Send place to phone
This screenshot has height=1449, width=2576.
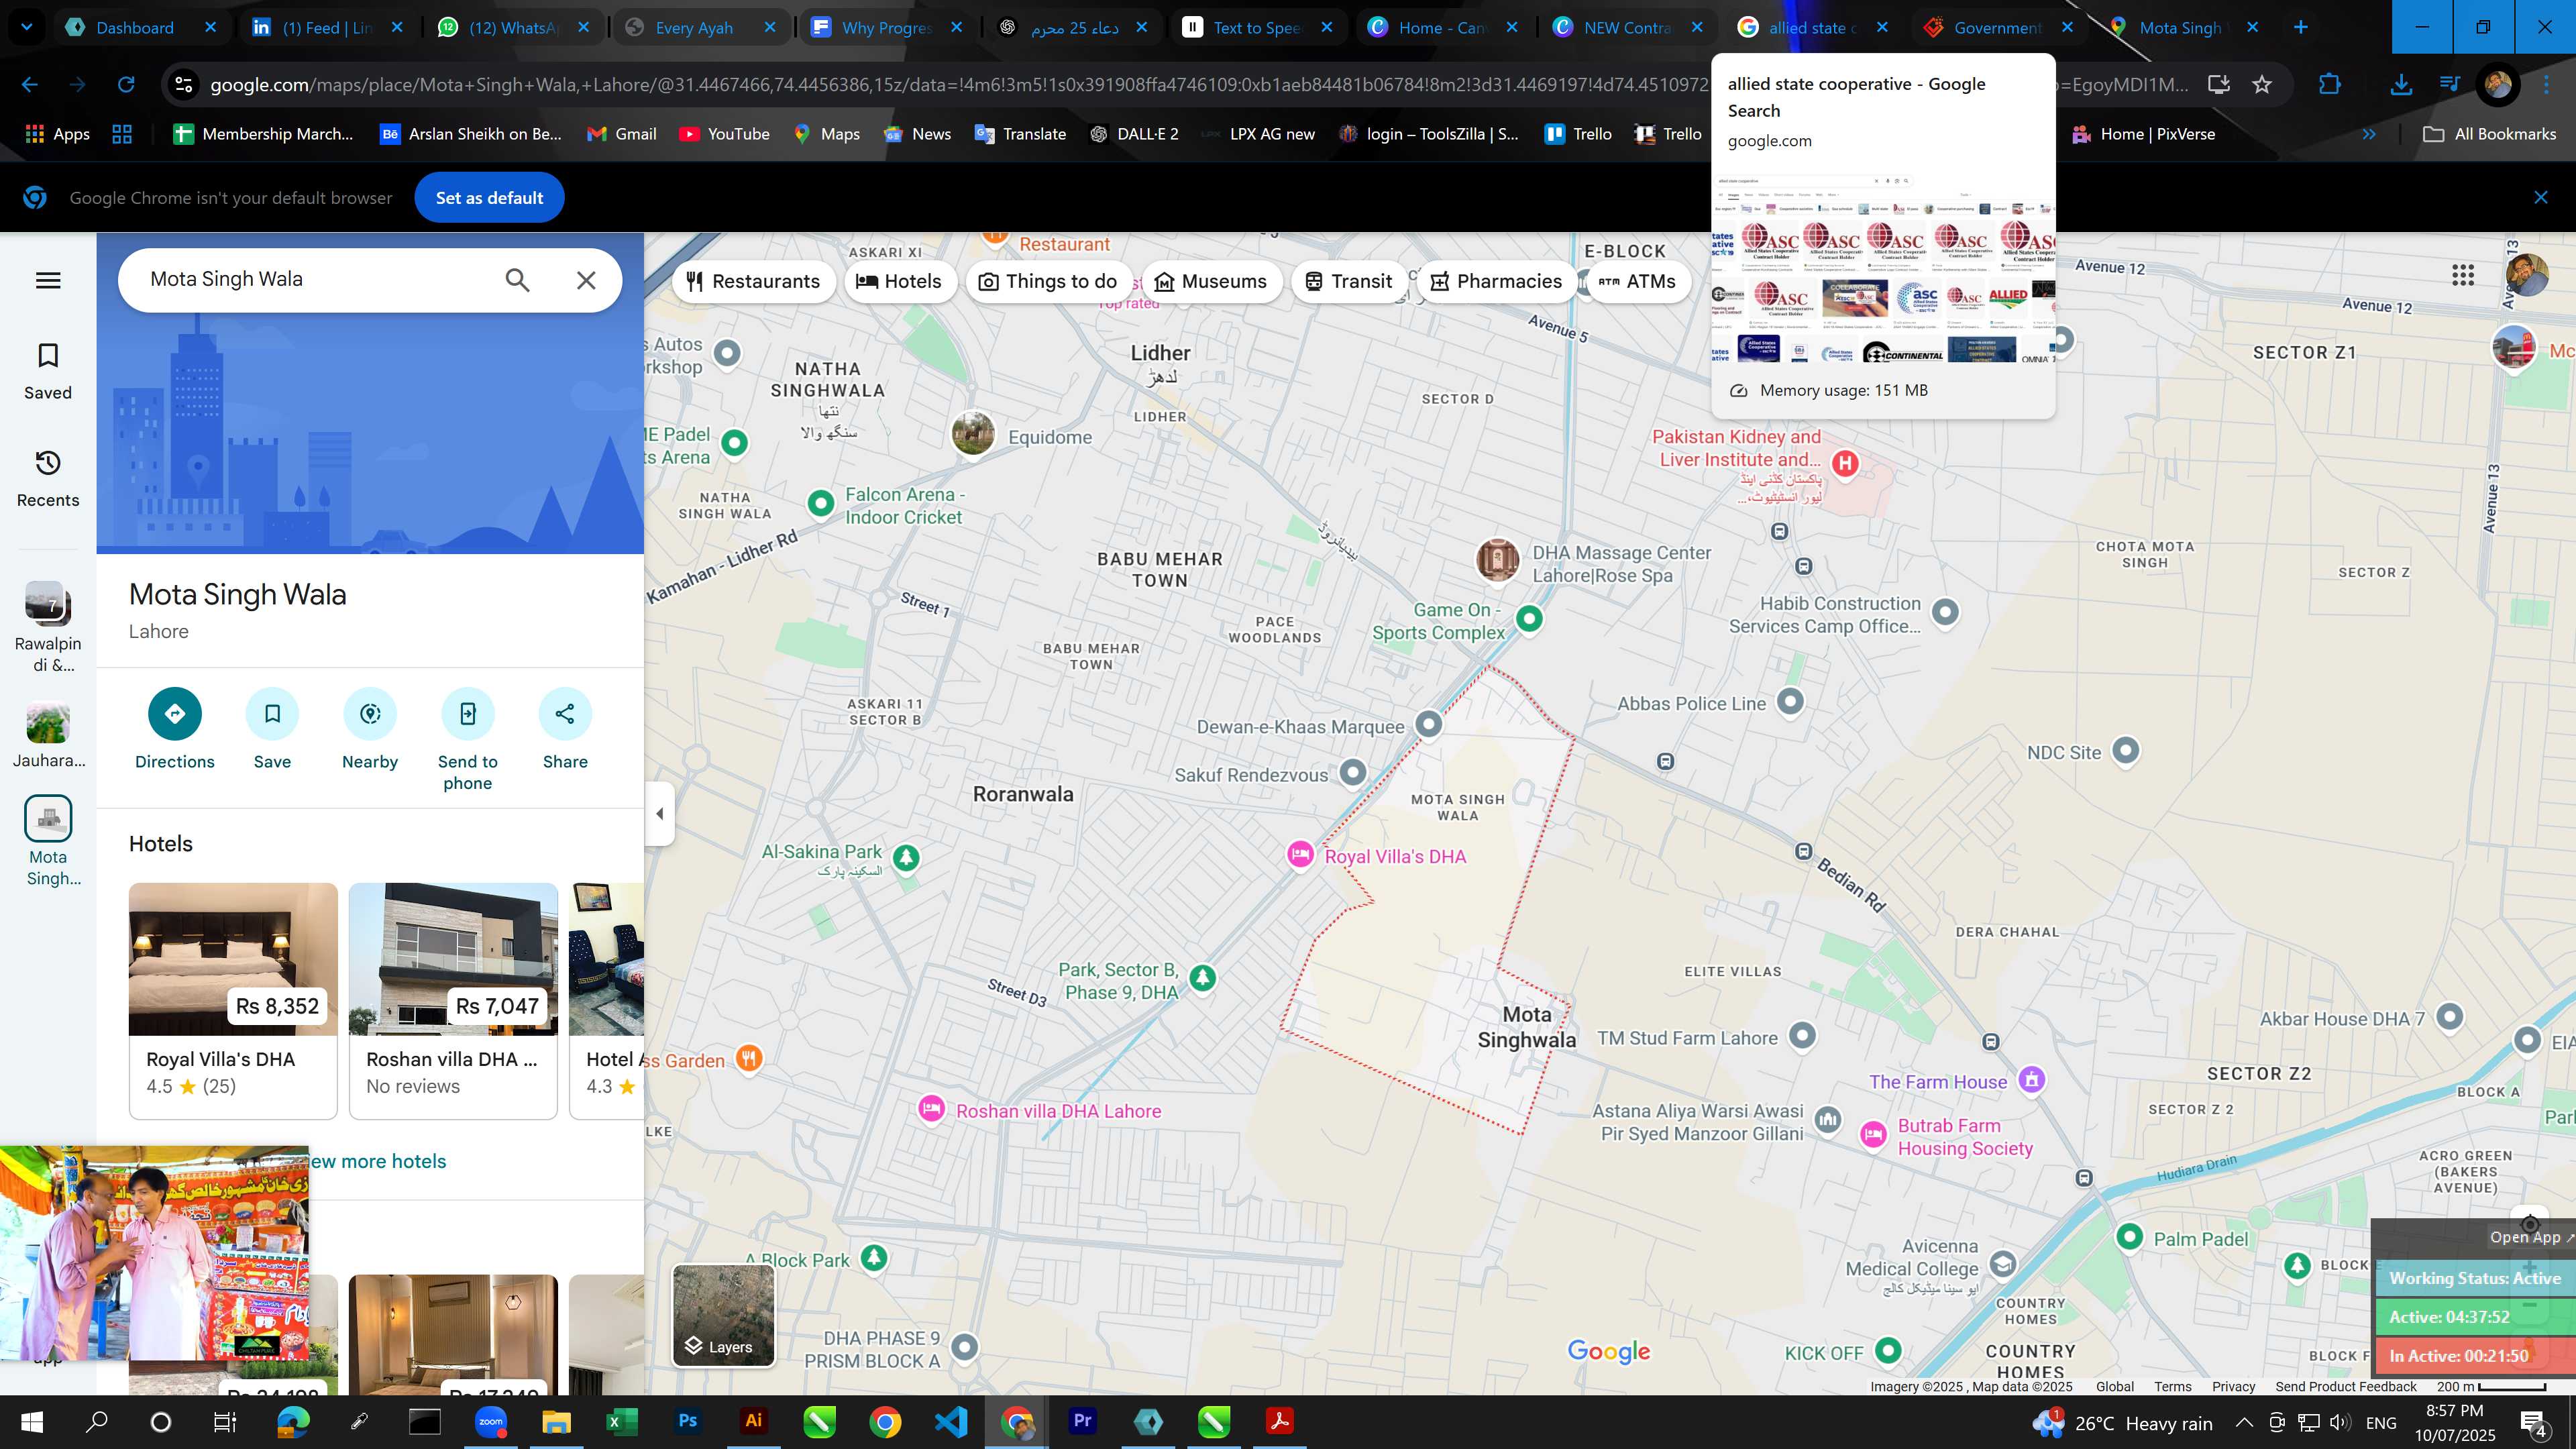point(468,740)
